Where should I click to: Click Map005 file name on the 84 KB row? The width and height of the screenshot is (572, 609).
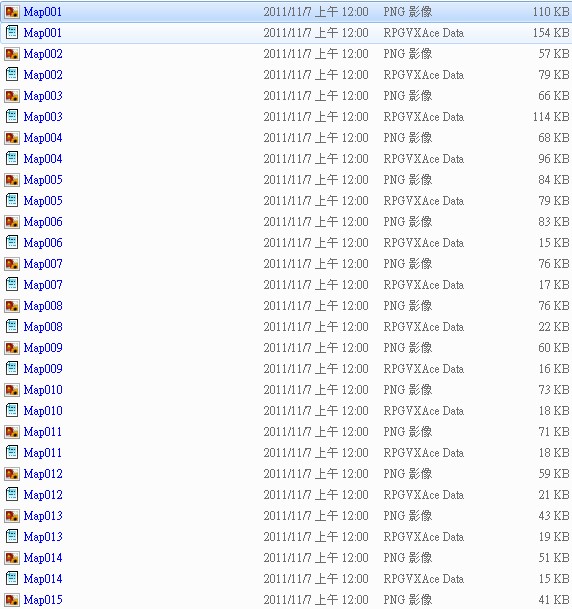point(43,179)
